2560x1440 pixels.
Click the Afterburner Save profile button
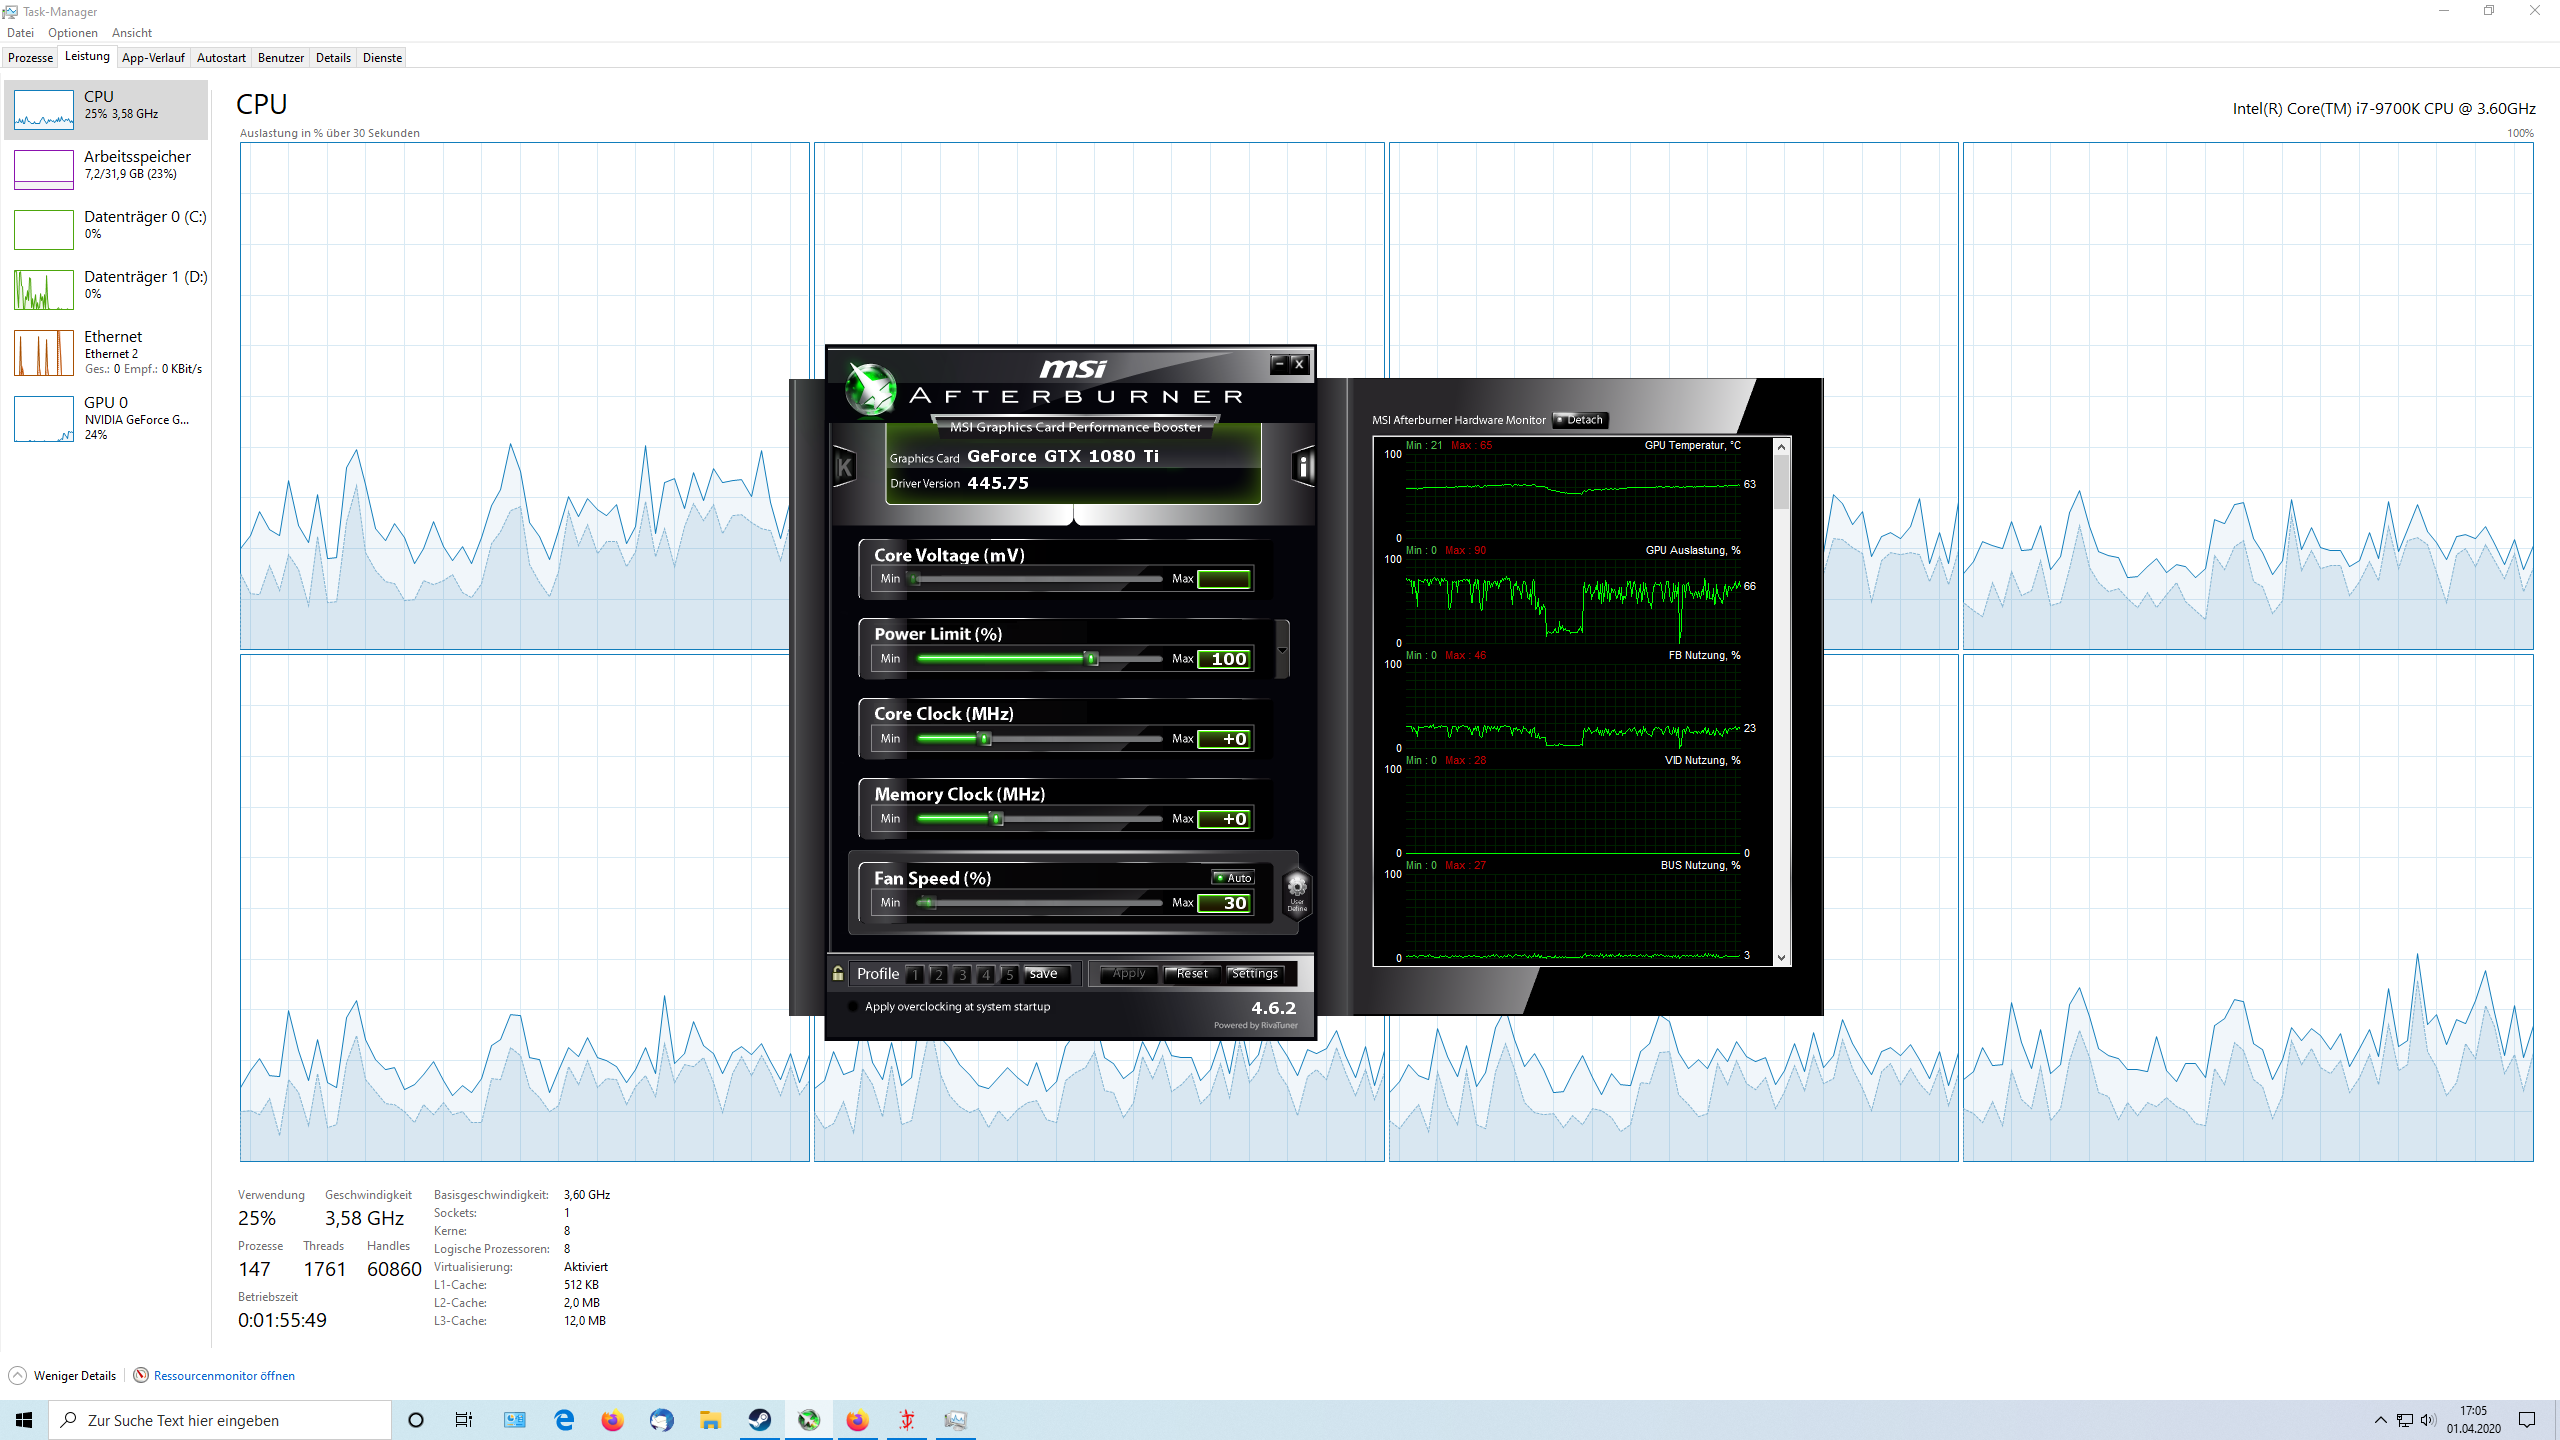click(x=1046, y=973)
